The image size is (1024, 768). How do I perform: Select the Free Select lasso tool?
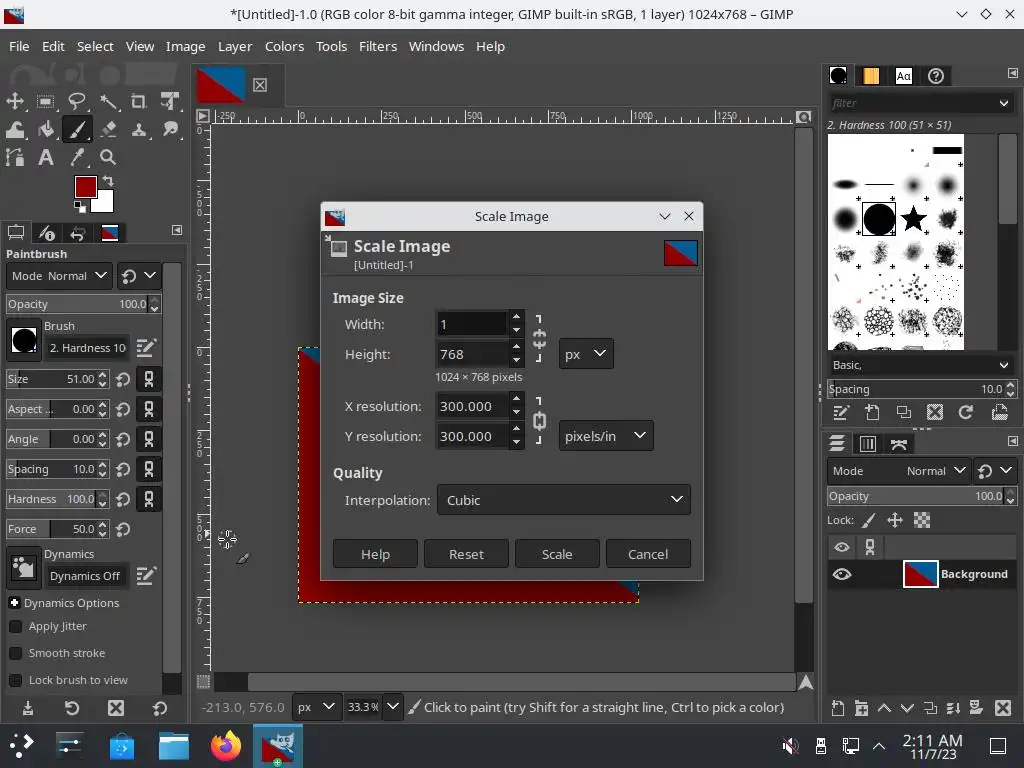coord(76,101)
